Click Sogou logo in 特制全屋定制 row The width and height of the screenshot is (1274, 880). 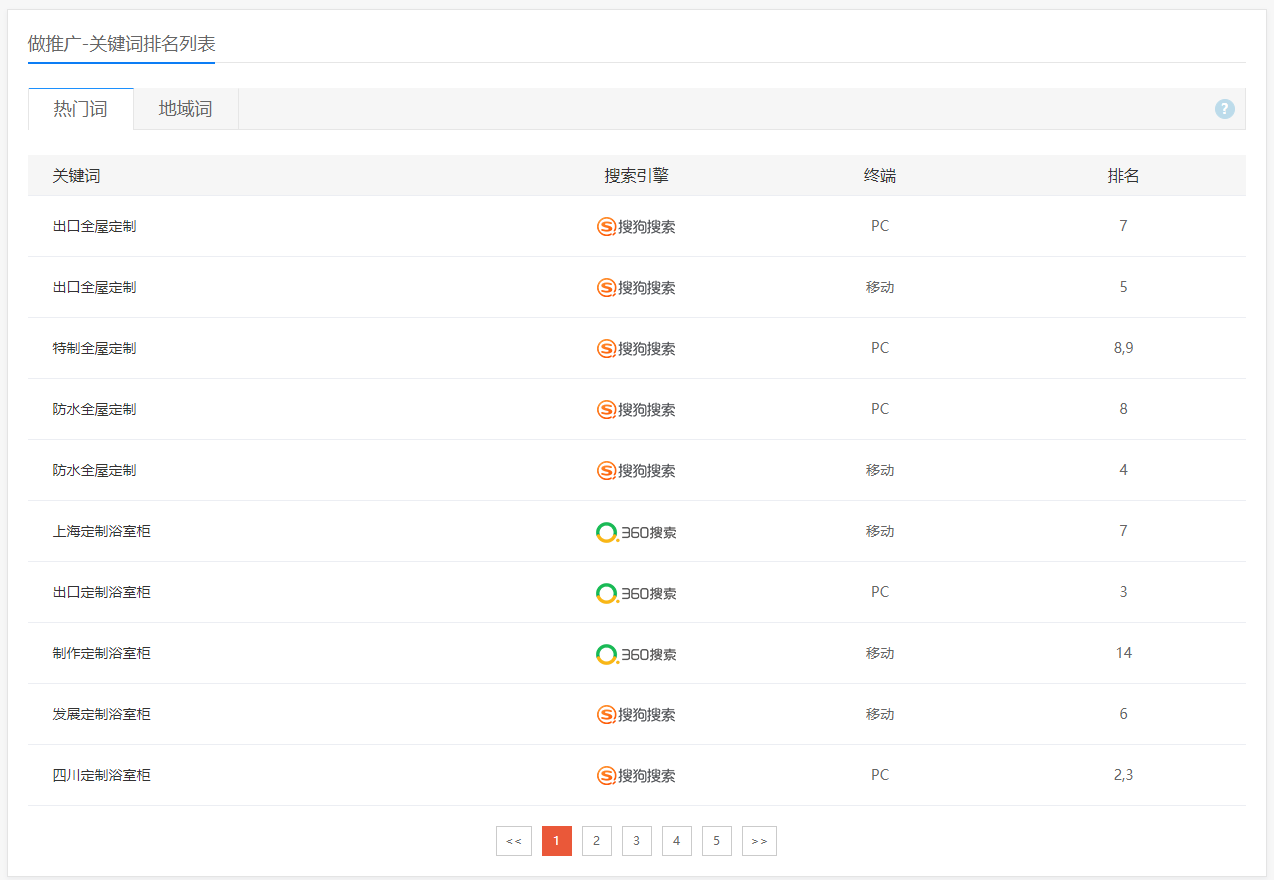tap(636, 349)
